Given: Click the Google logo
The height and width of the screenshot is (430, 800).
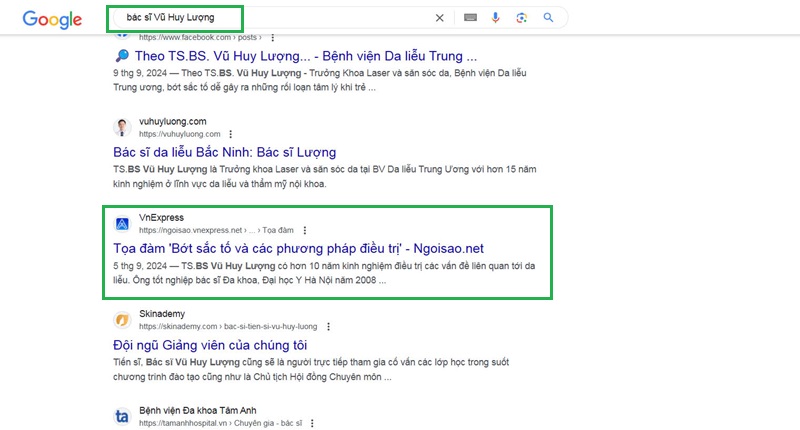Looking at the screenshot, I should tap(52, 18).
